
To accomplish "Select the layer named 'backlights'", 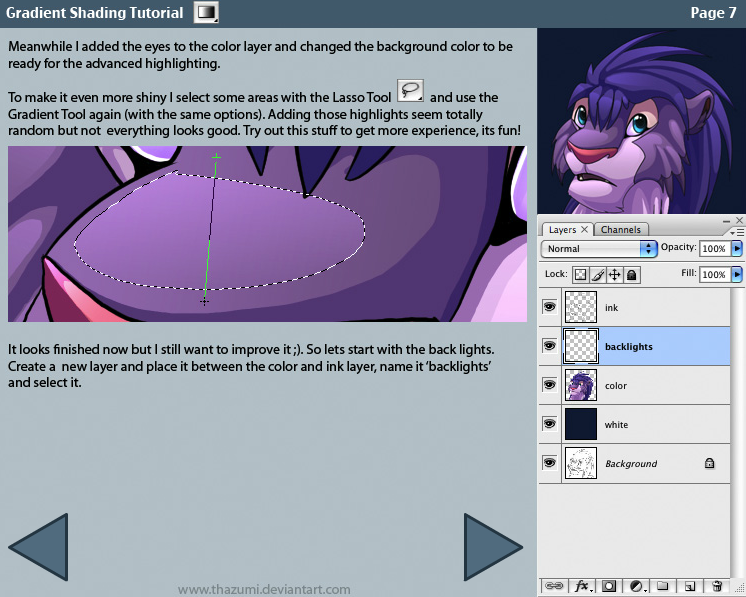I will 635,346.
